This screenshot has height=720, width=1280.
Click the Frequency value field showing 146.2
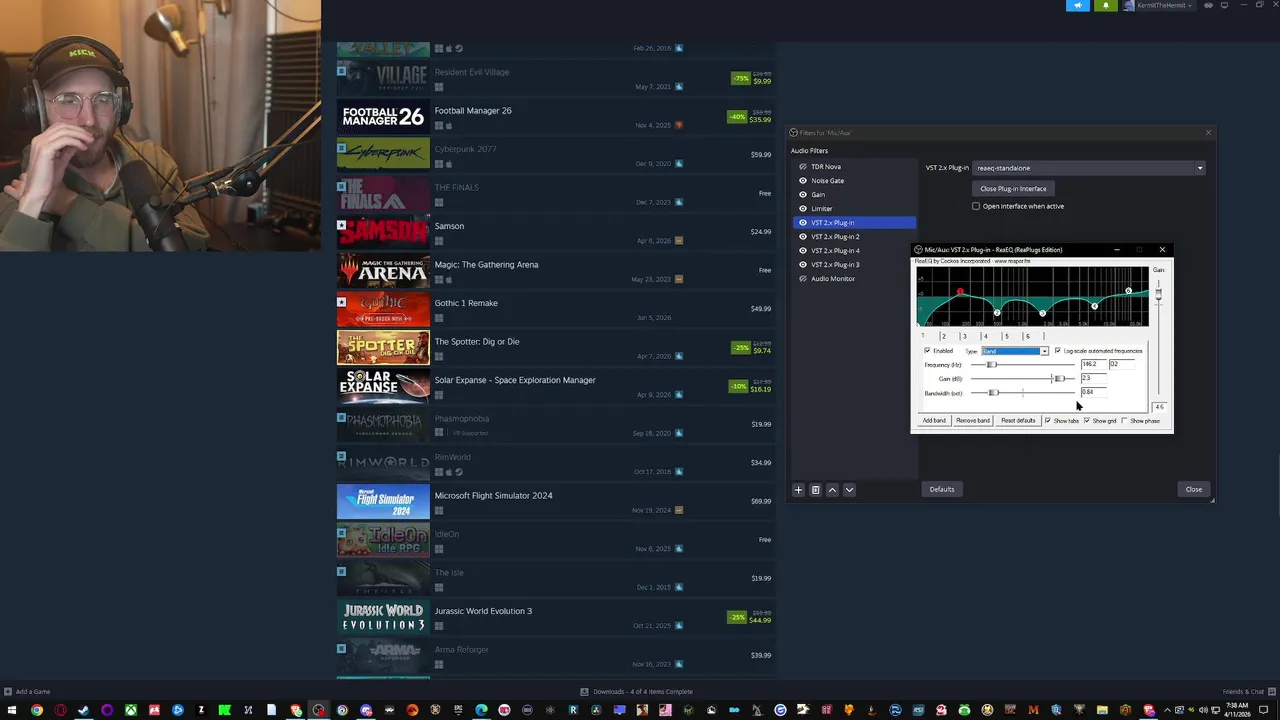pos(1094,364)
